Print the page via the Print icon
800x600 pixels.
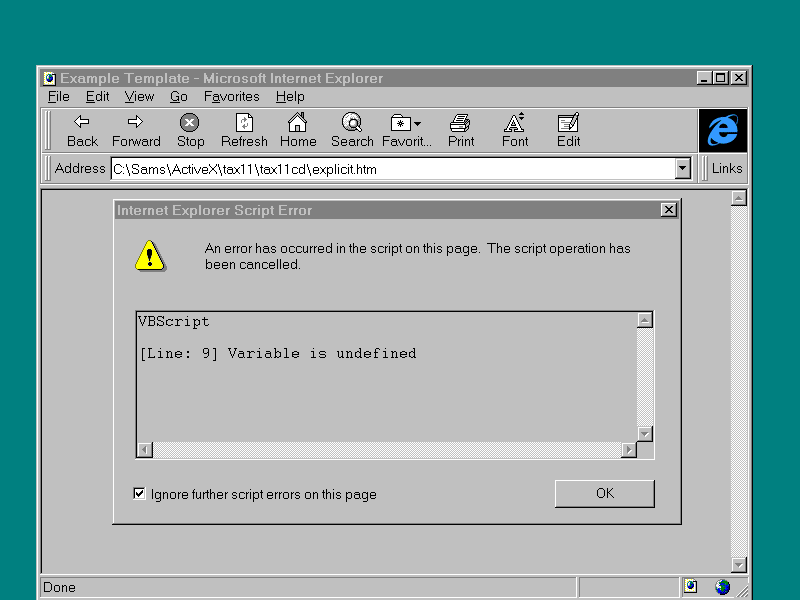460,123
